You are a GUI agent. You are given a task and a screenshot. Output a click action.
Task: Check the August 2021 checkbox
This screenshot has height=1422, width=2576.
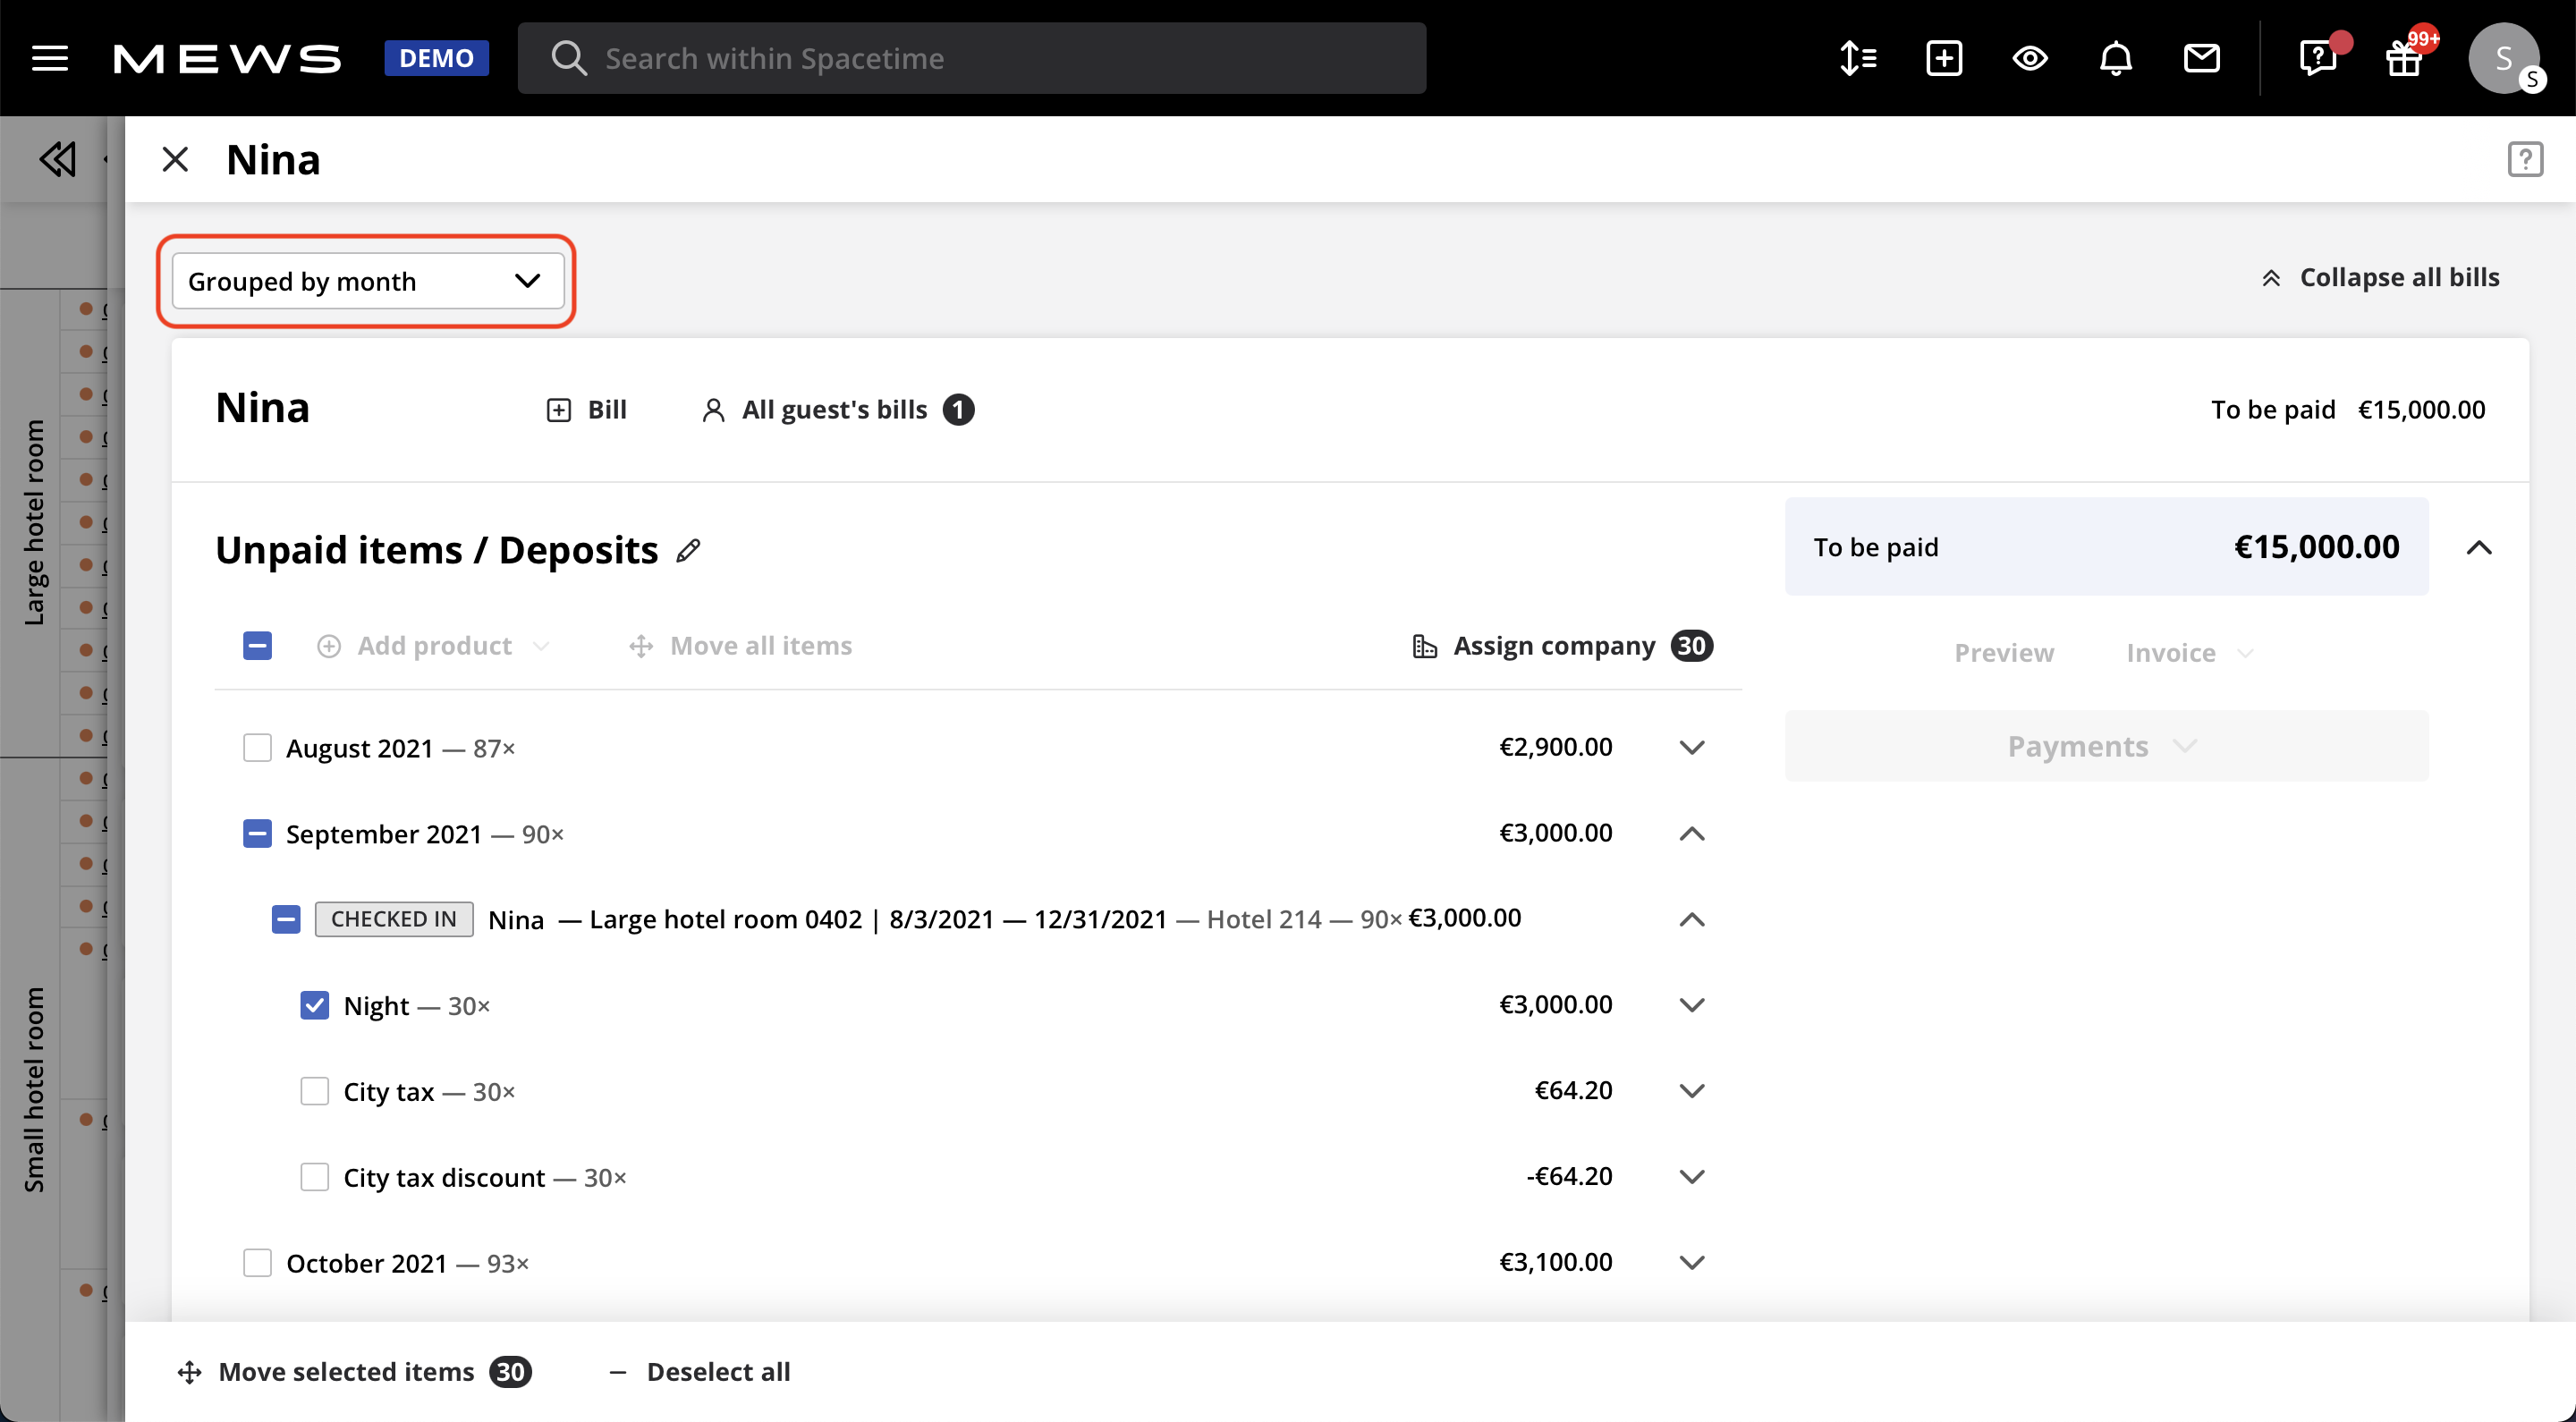[257, 748]
